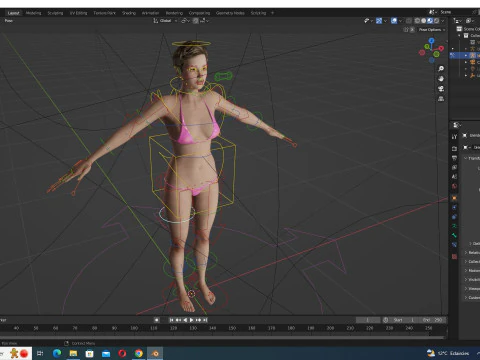480x360 pixels.
Task: Open the View Layer properties tab
Action: pos(454,167)
